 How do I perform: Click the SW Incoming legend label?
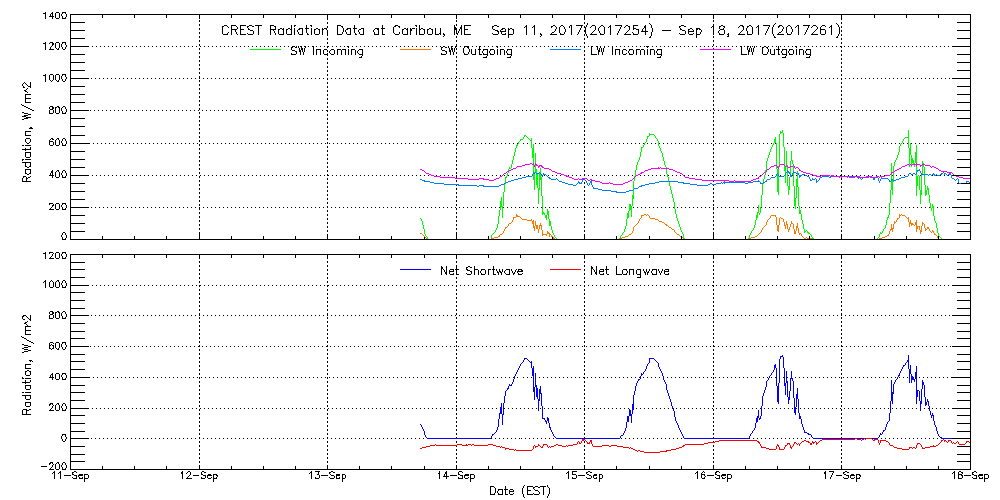click(321, 51)
